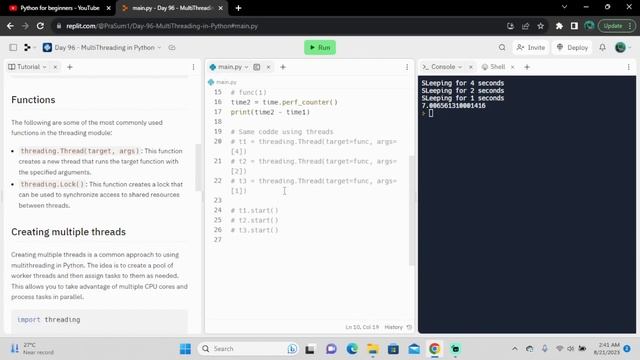Click the split layout icon on the main.py tab
The height and width of the screenshot is (360, 640).
[257, 67]
